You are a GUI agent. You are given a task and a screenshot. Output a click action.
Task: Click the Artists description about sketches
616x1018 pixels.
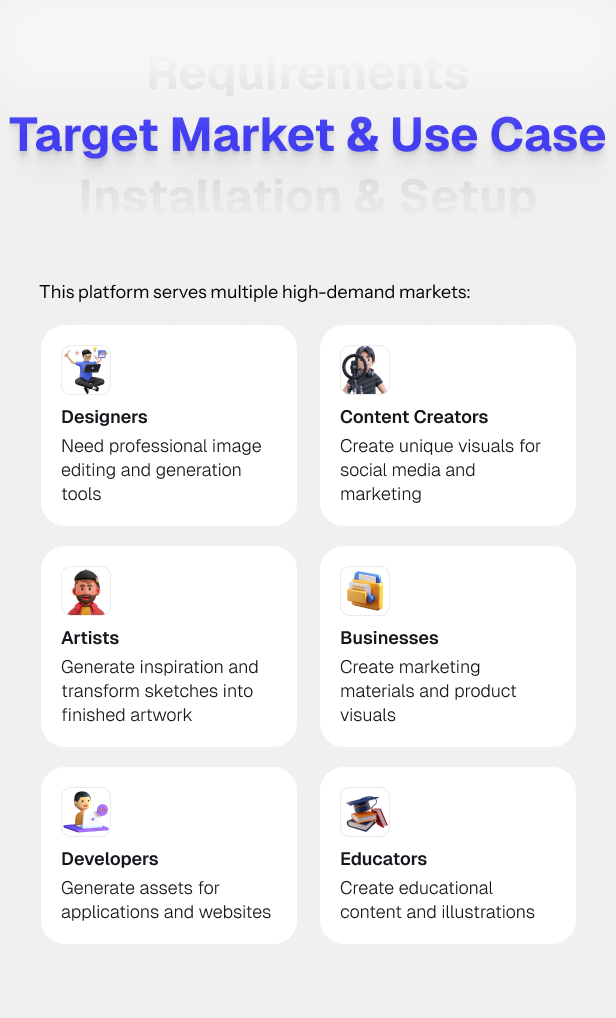coord(160,691)
